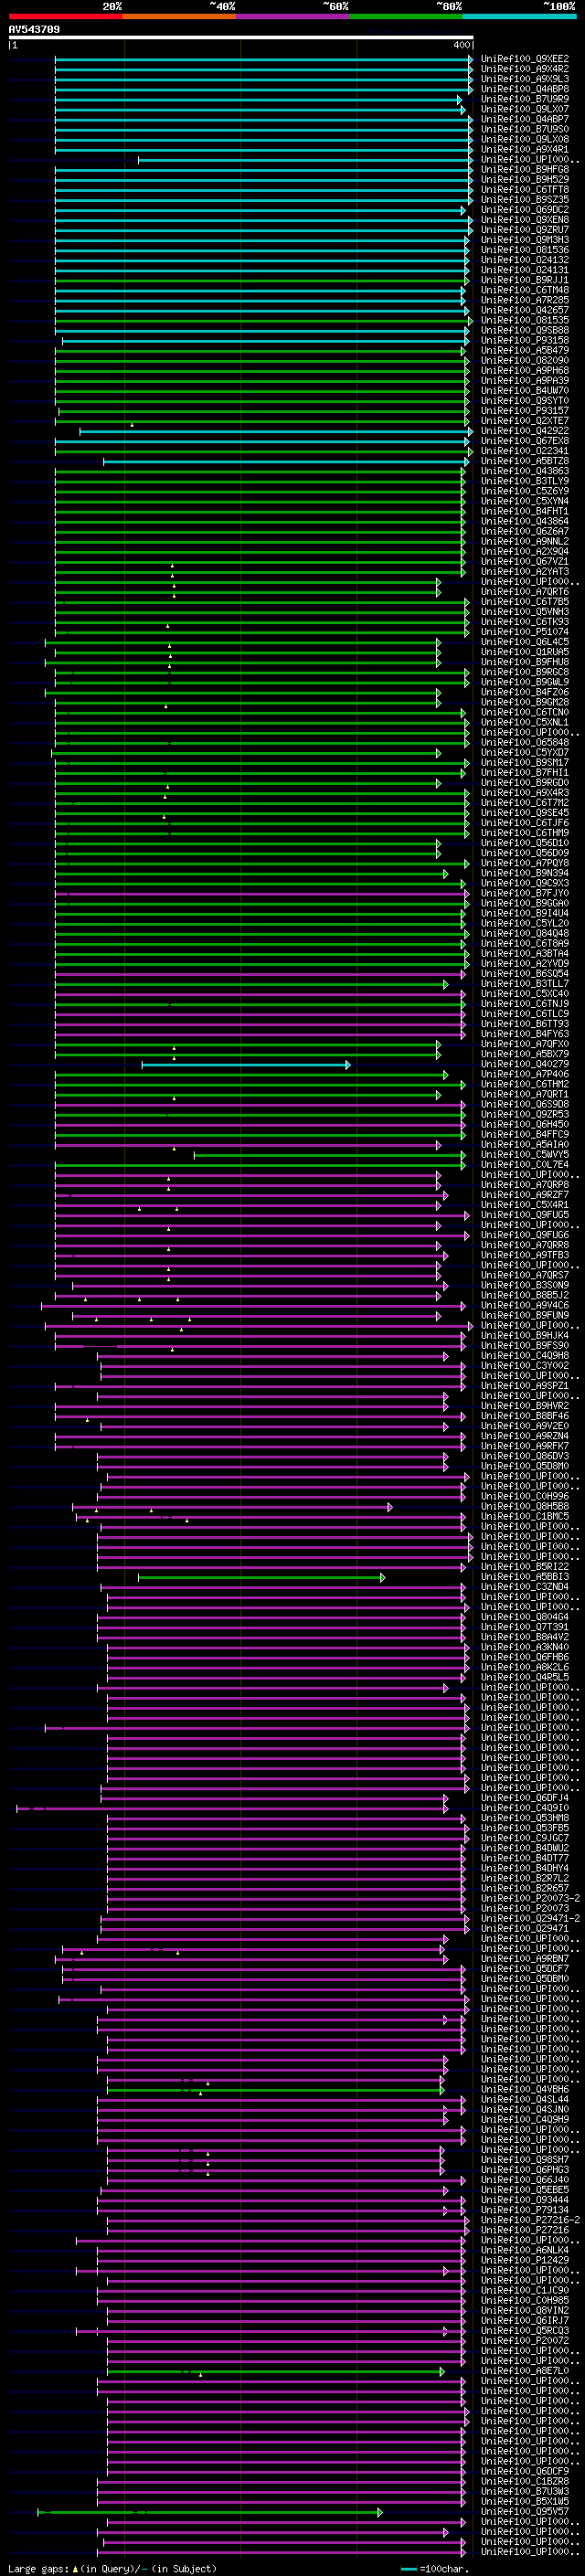Click the hit label UniRef100_A5BBI3

point(525,1577)
